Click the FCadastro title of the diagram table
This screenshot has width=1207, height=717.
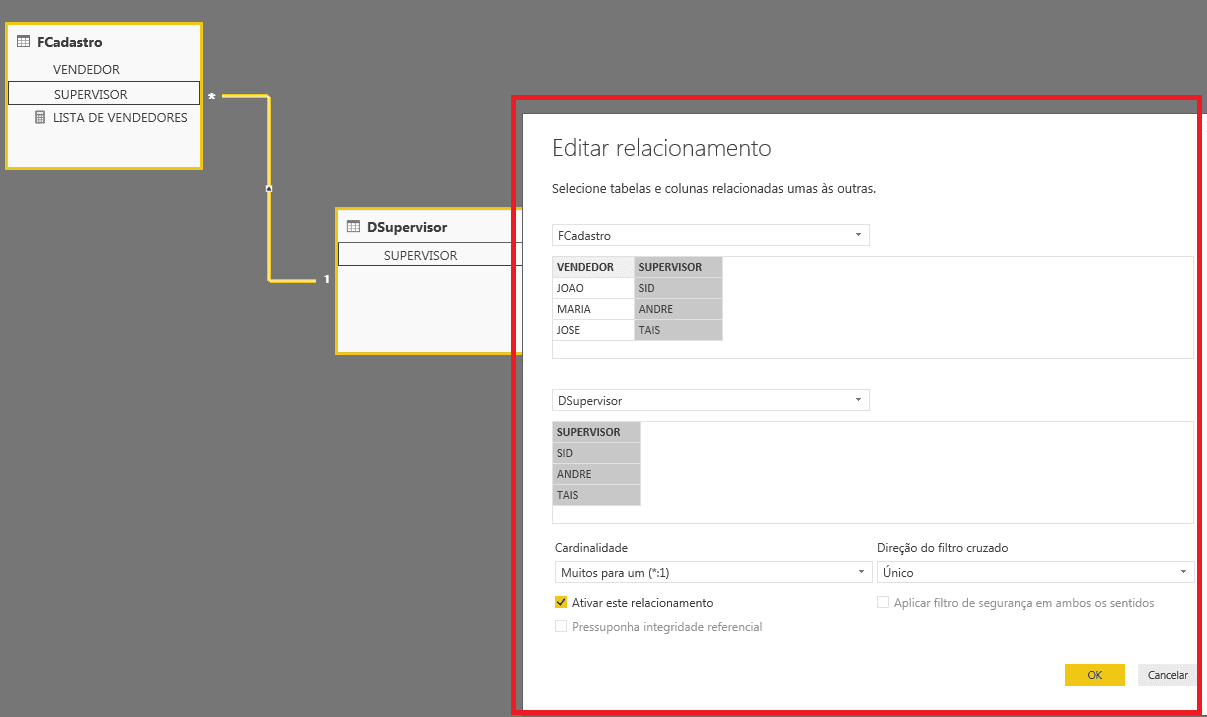pyautogui.click(x=70, y=42)
